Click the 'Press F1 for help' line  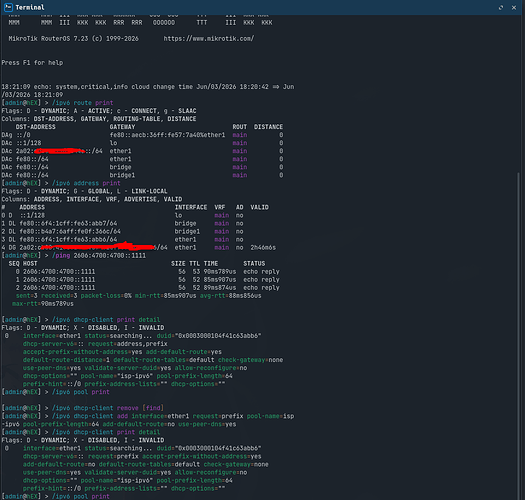[32, 63]
